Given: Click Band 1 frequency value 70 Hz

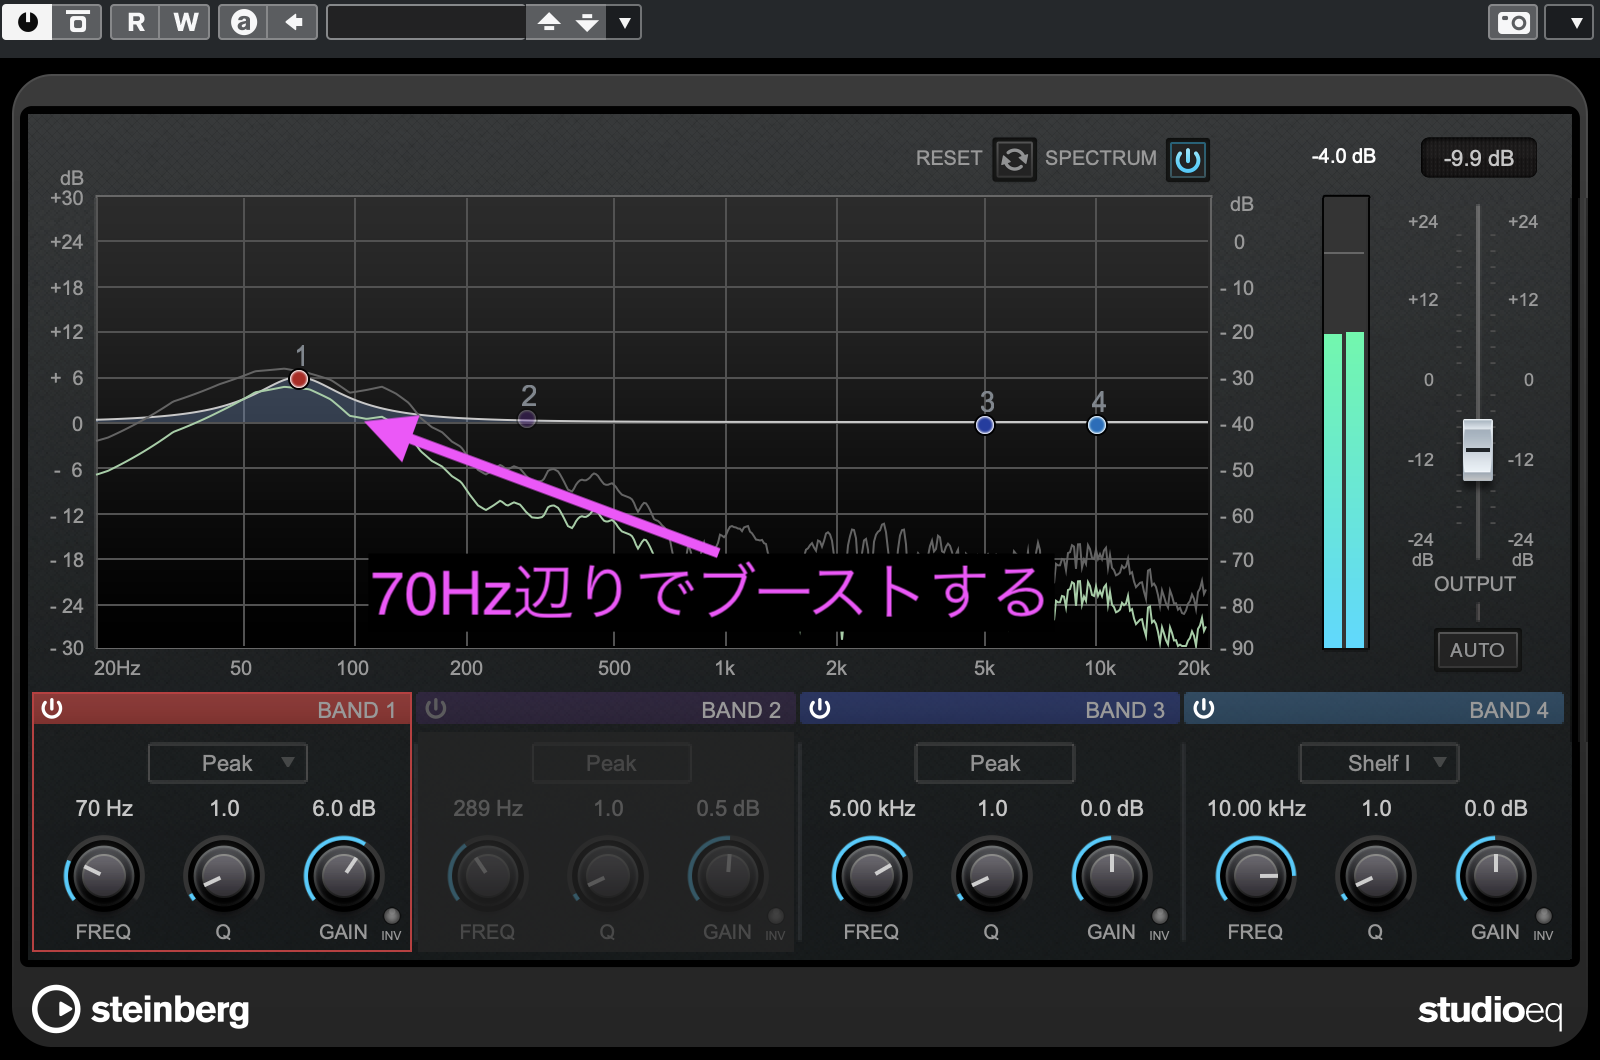Looking at the screenshot, I should click(x=104, y=808).
